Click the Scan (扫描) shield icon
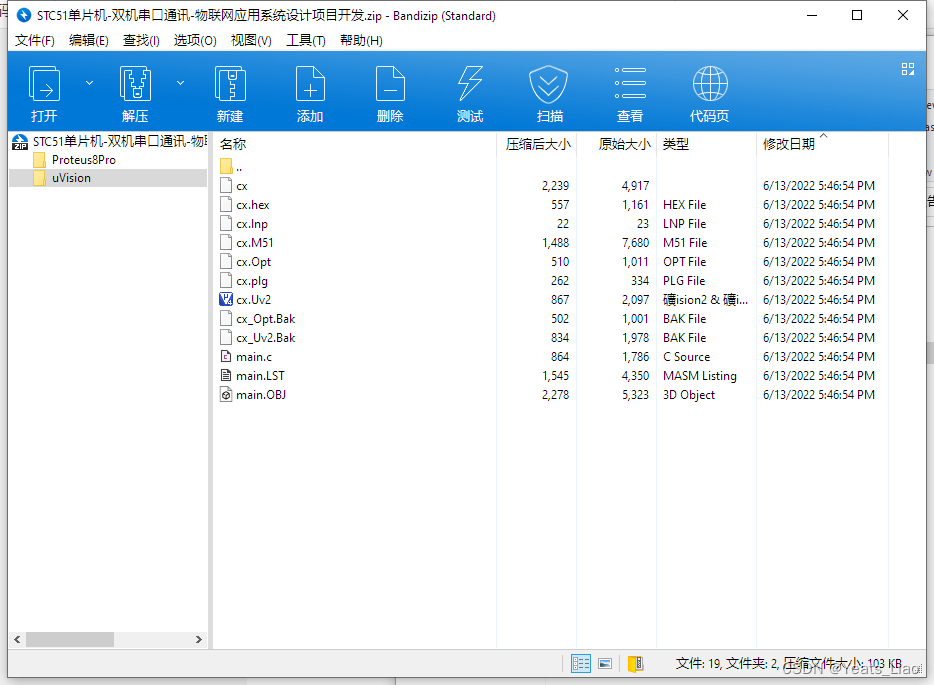 549,83
